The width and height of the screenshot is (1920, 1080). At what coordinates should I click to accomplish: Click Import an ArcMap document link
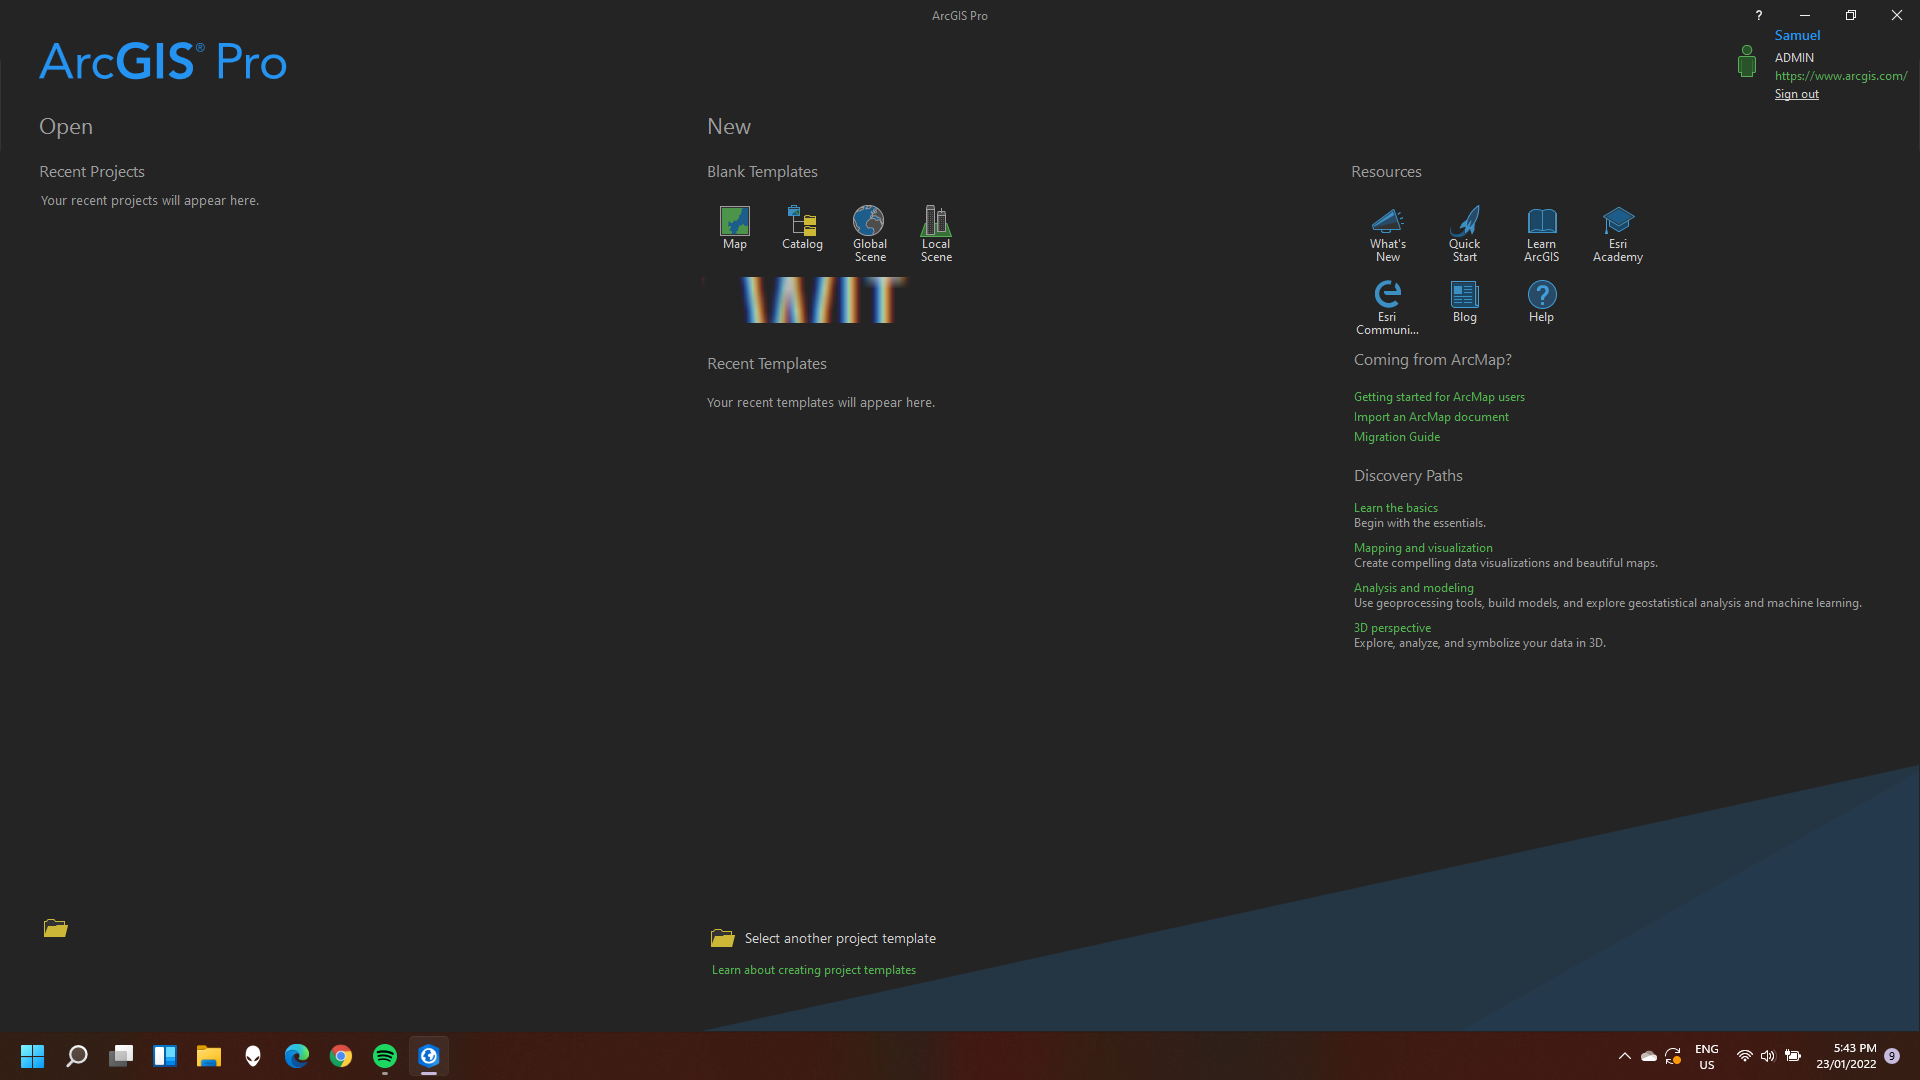(1430, 417)
